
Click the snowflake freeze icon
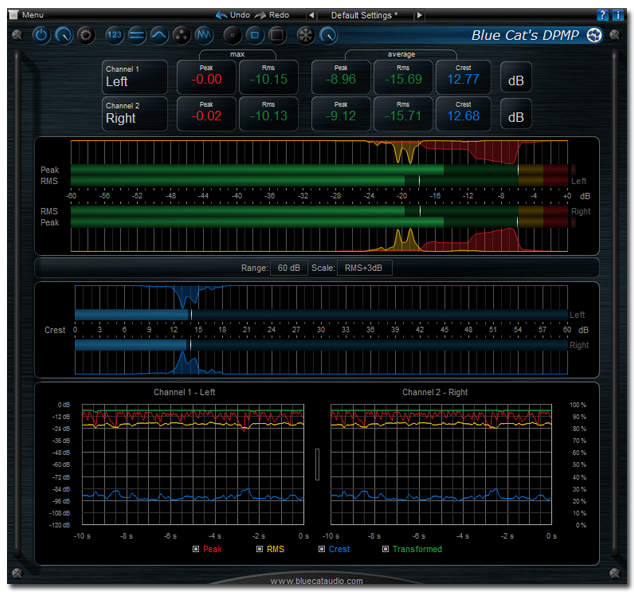pyautogui.click(x=306, y=36)
